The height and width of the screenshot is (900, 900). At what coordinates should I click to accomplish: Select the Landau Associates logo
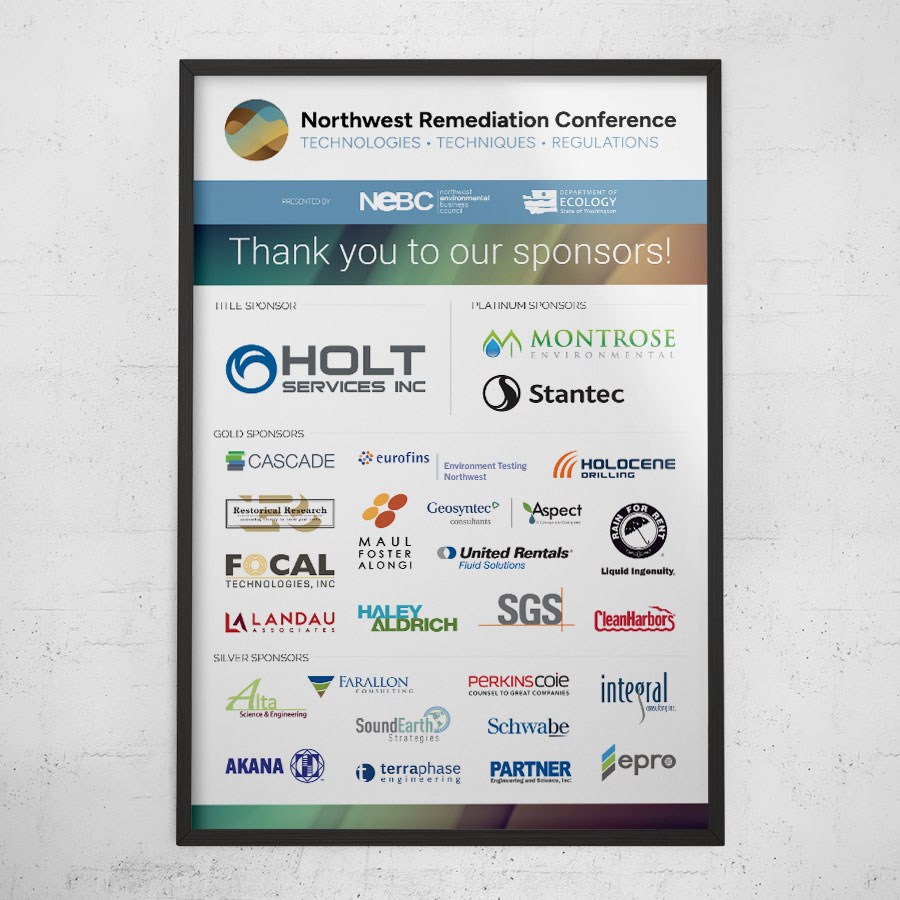(280, 622)
